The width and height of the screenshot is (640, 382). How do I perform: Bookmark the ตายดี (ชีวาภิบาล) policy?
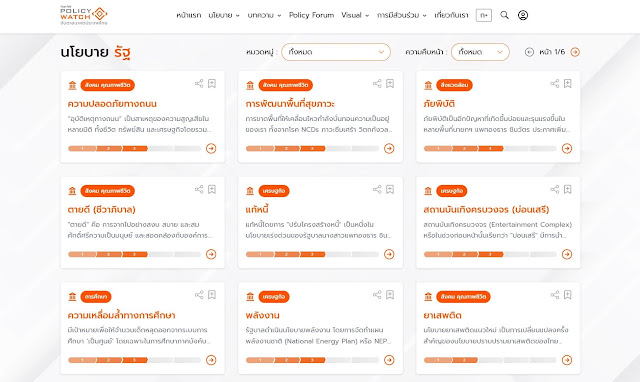point(212,189)
